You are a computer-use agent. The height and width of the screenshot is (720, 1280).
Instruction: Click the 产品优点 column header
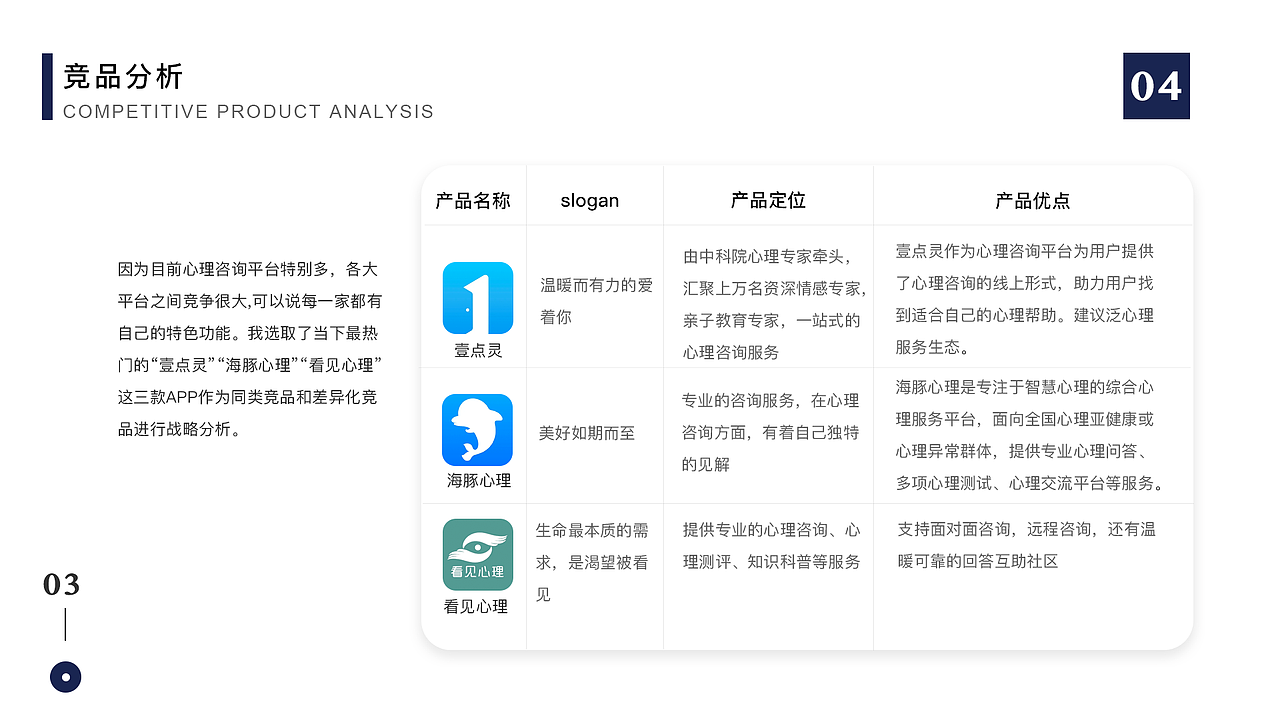click(1033, 201)
